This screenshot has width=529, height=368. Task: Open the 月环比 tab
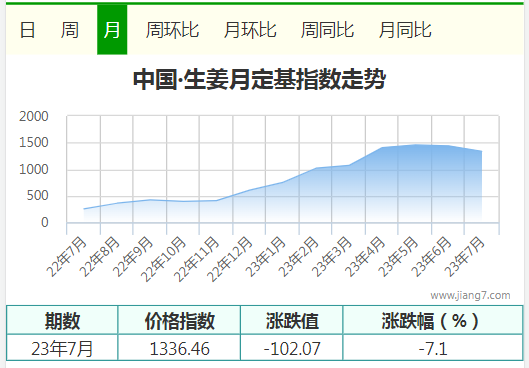[250, 30]
